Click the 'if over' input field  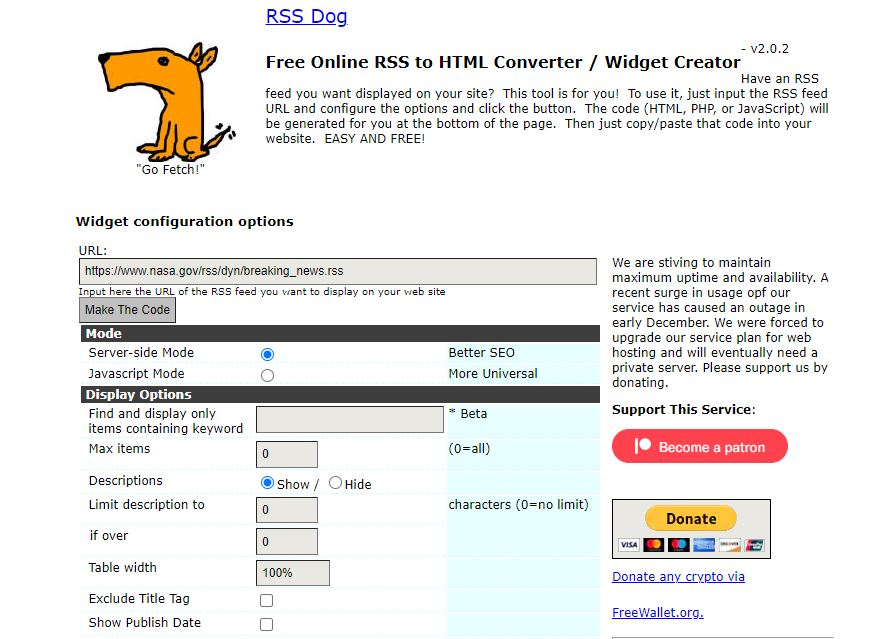click(x=286, y=542)
